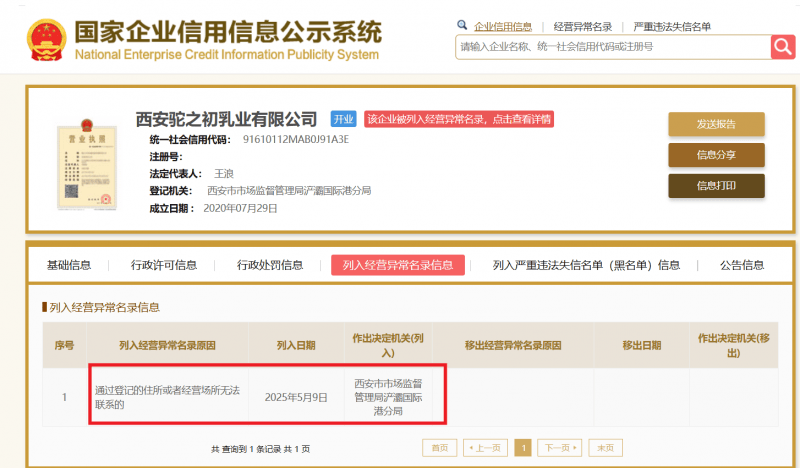Switch to the 行政许可信息 tab
The height and width of the screenshot is (468, 800).
(x=164, y=265)
